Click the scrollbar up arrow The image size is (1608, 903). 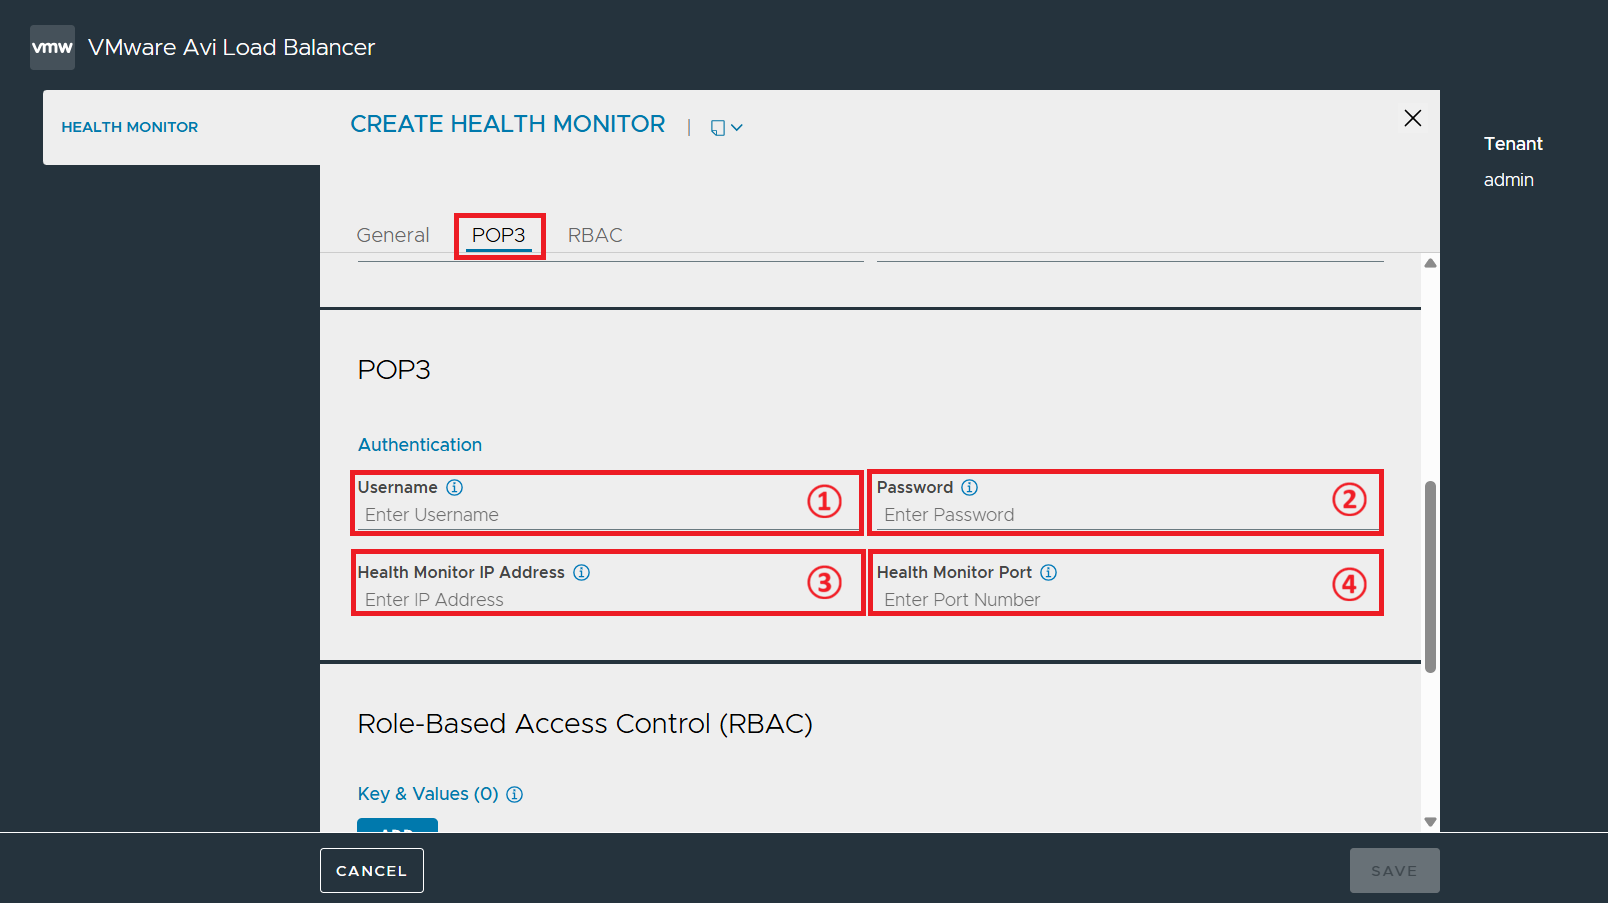(1430, 264)
